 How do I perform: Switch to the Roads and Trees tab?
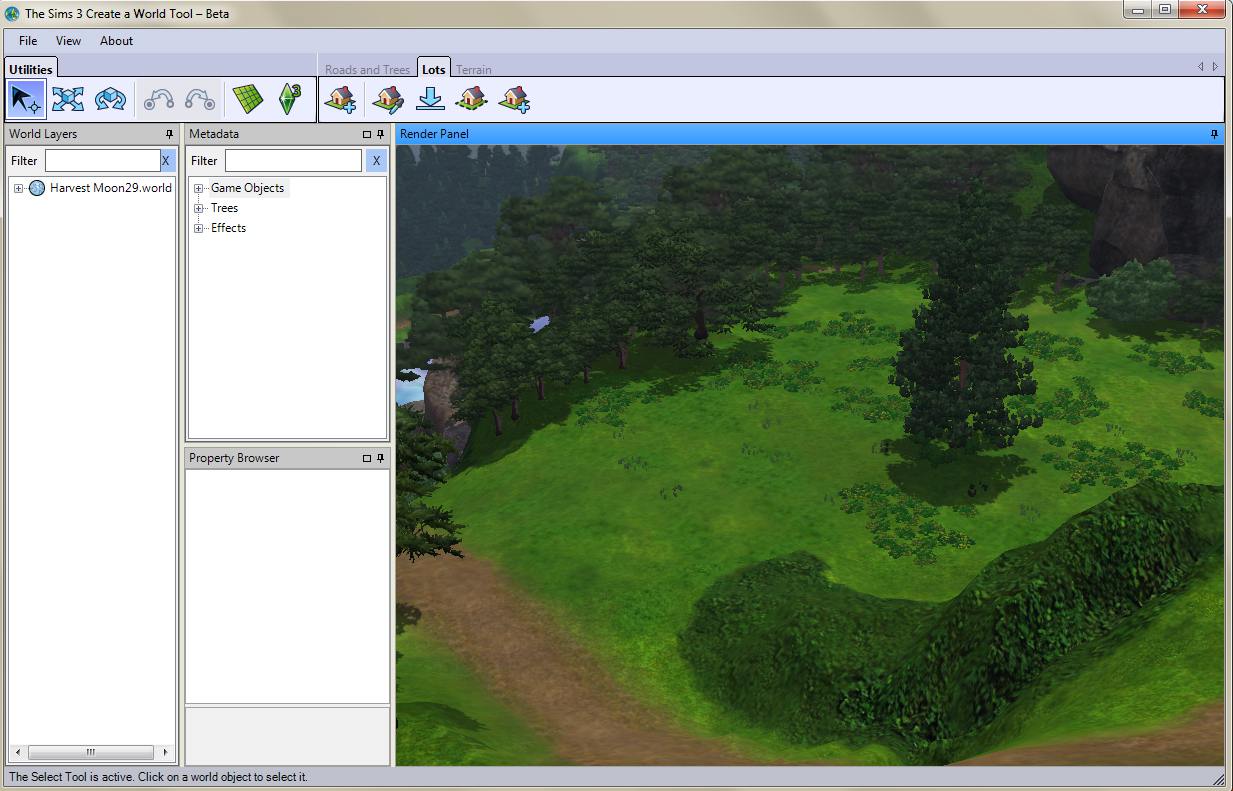click(x=367, y=69)
